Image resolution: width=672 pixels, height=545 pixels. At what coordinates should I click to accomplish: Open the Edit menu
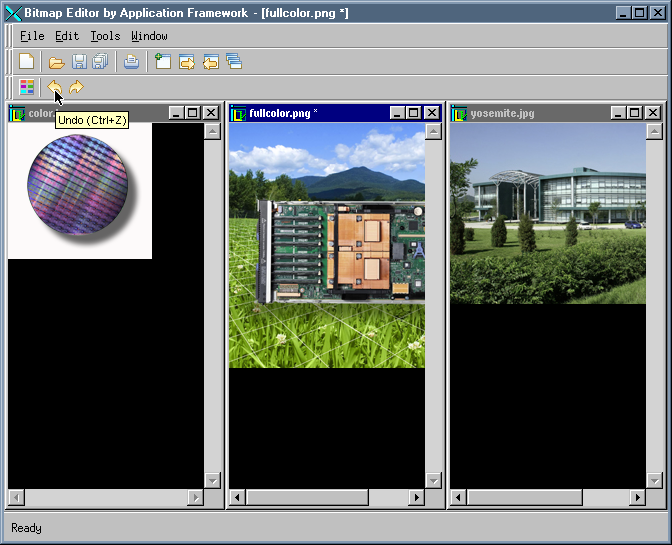click(66, 36)
